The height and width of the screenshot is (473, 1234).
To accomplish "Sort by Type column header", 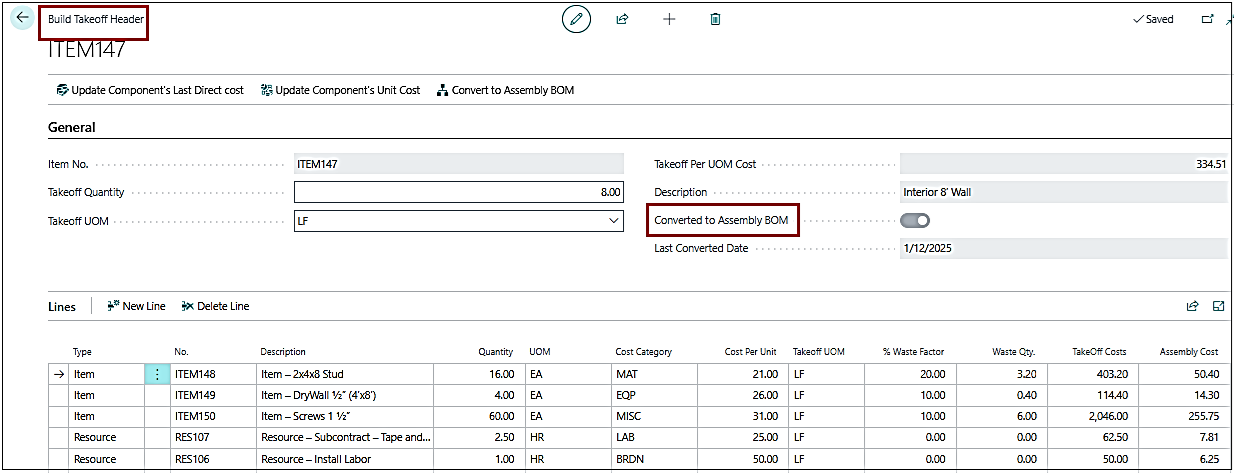I will [x=83, y=352].
